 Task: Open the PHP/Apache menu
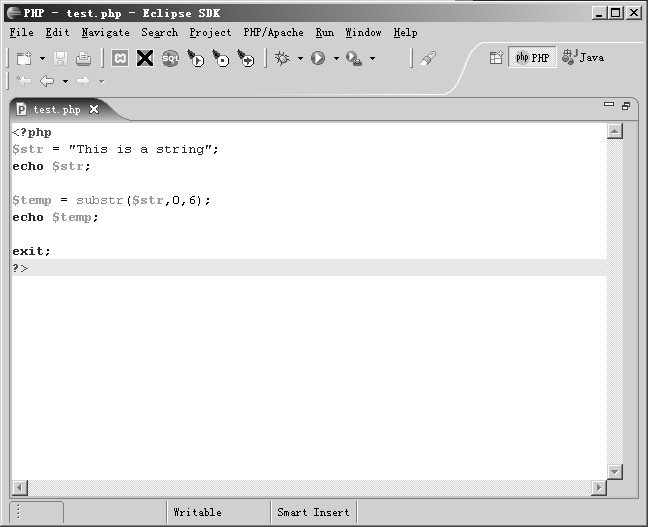273,32
